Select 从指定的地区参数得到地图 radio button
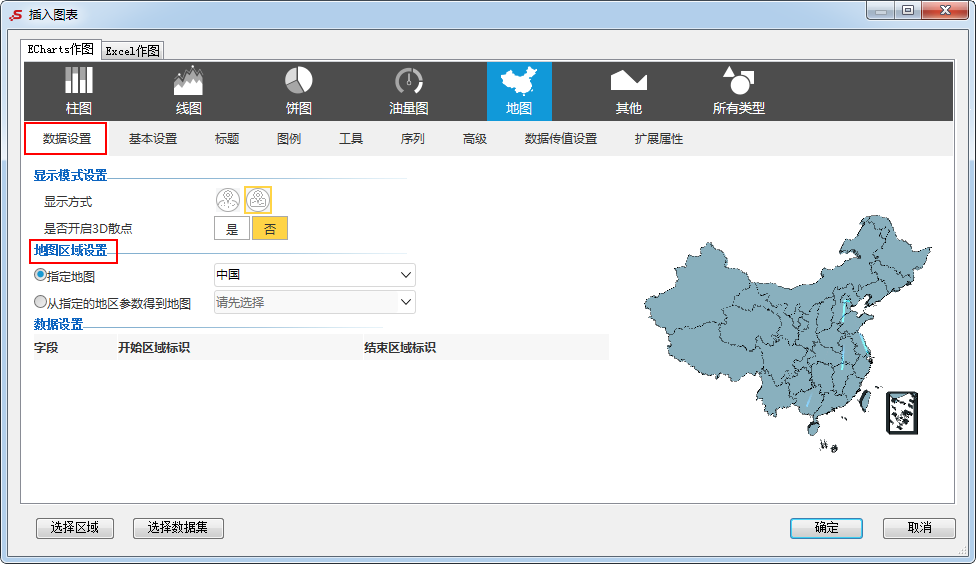The height and width of the screenshot is (564, 976). click(x=40, y=302)
